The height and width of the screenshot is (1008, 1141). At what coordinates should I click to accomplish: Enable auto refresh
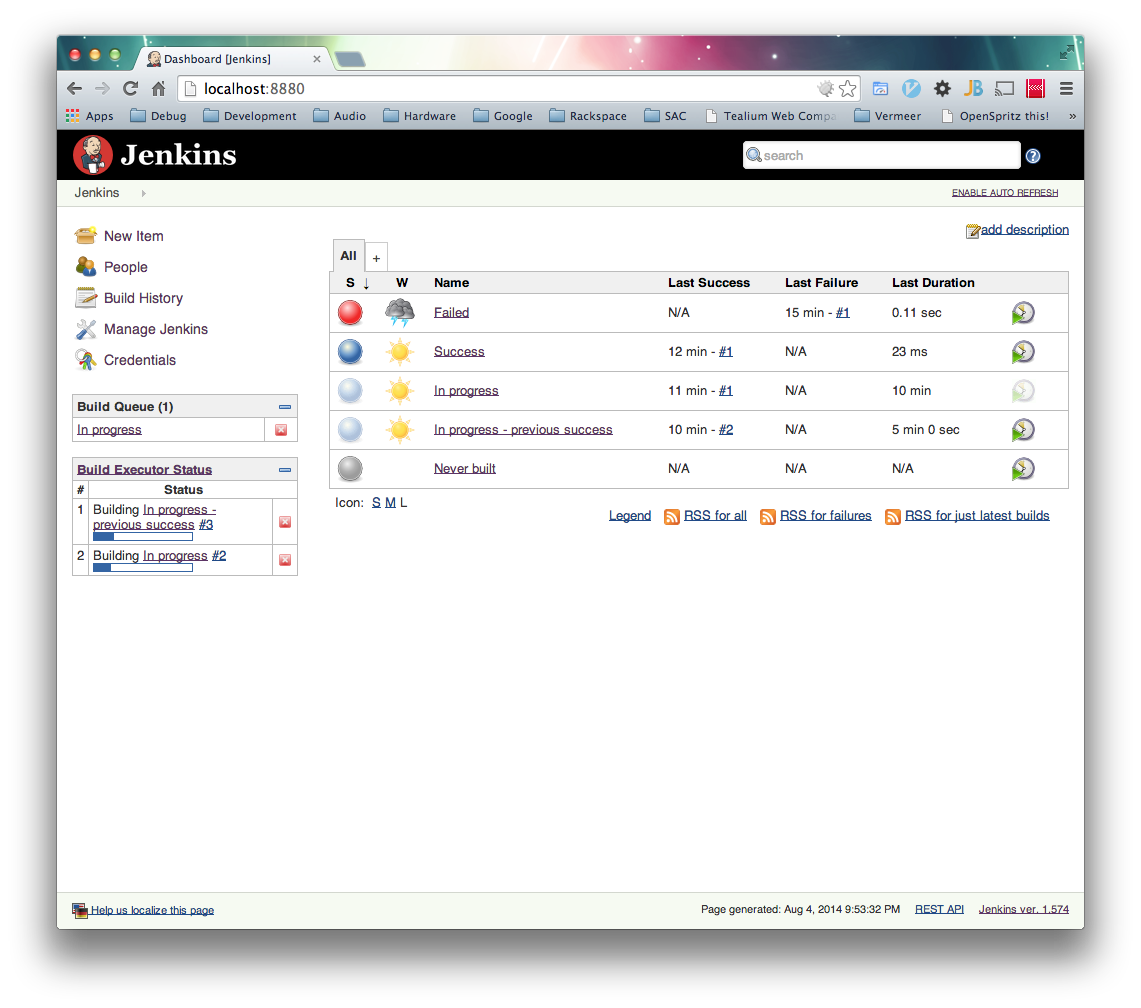point(1005,192)
